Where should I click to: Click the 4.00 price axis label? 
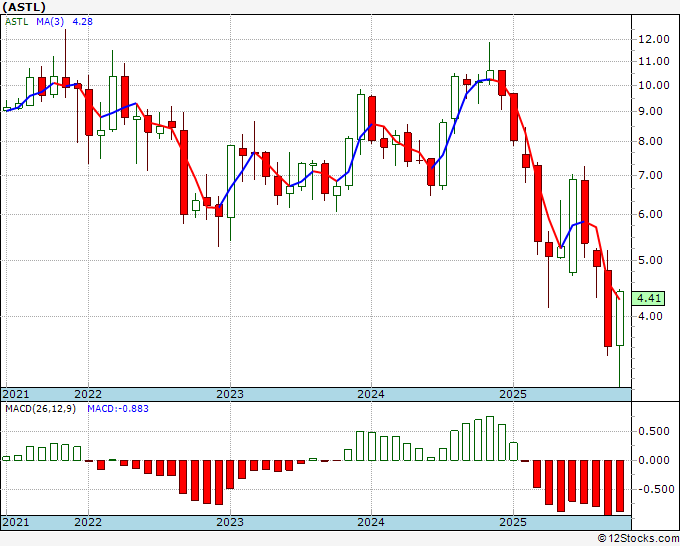pyautogui.click(x=651, y=316)
